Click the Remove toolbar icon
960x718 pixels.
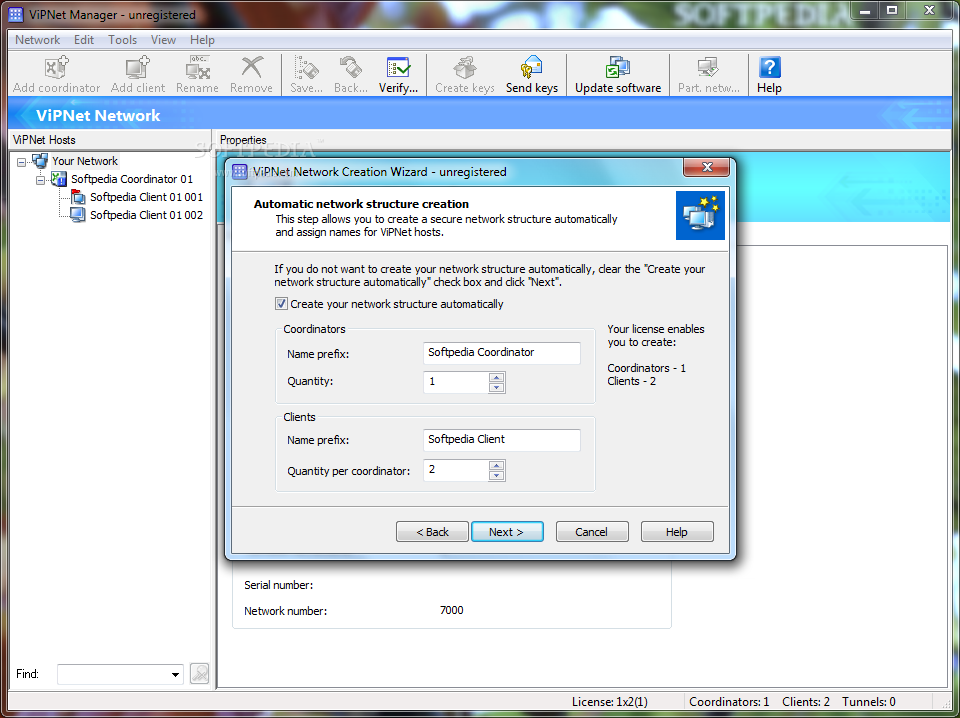[251, 67]
